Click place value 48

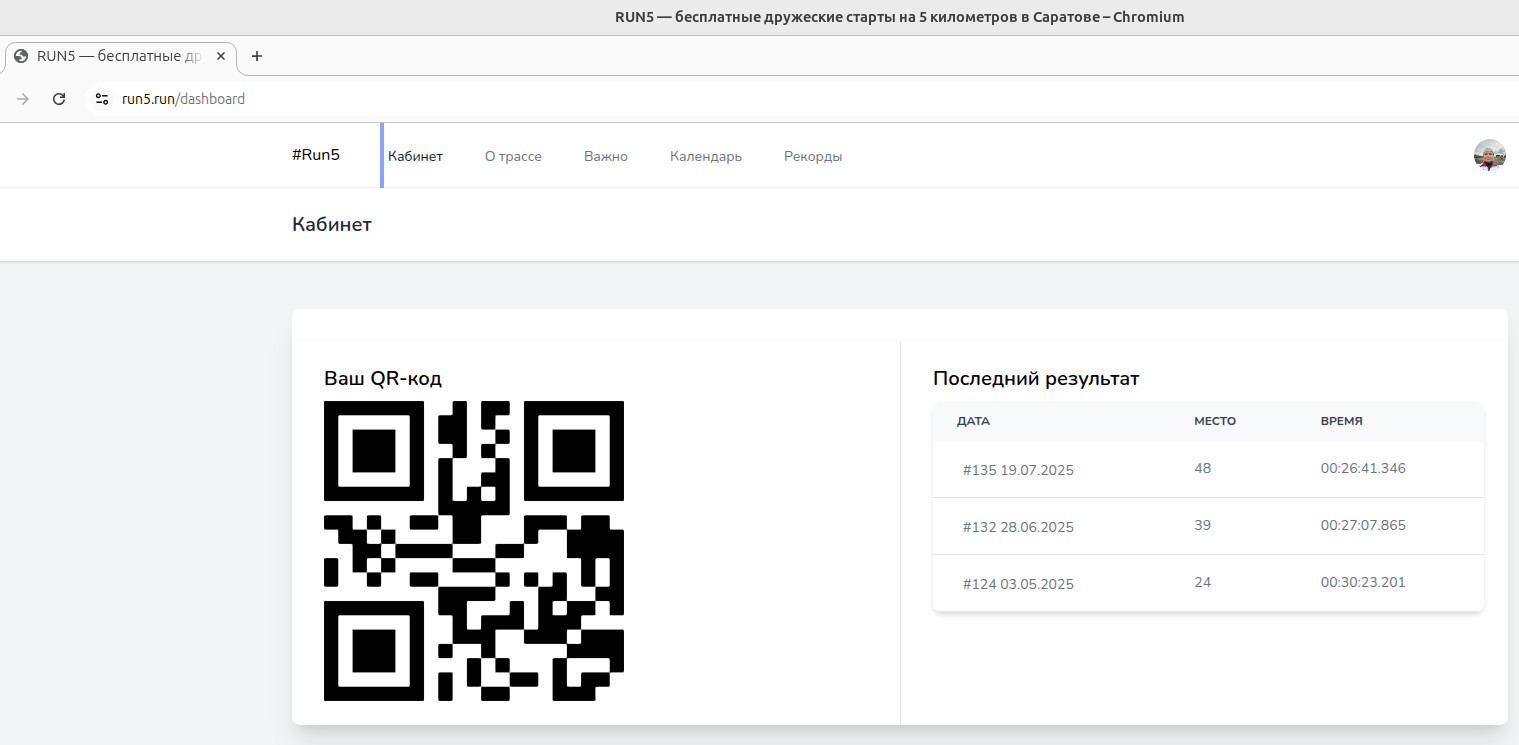click(1203, 468)
